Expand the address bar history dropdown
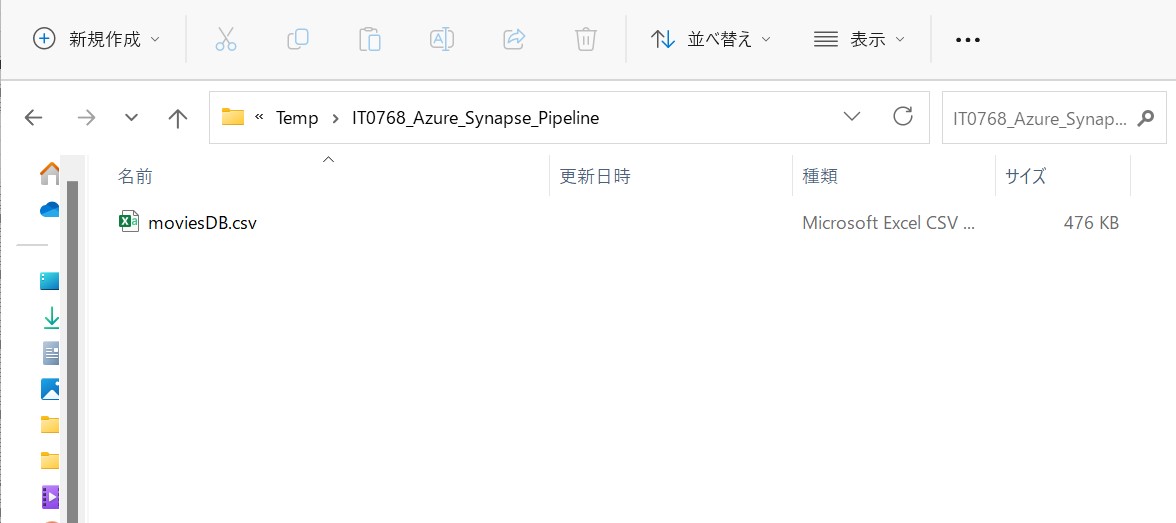 click(851, 117)
